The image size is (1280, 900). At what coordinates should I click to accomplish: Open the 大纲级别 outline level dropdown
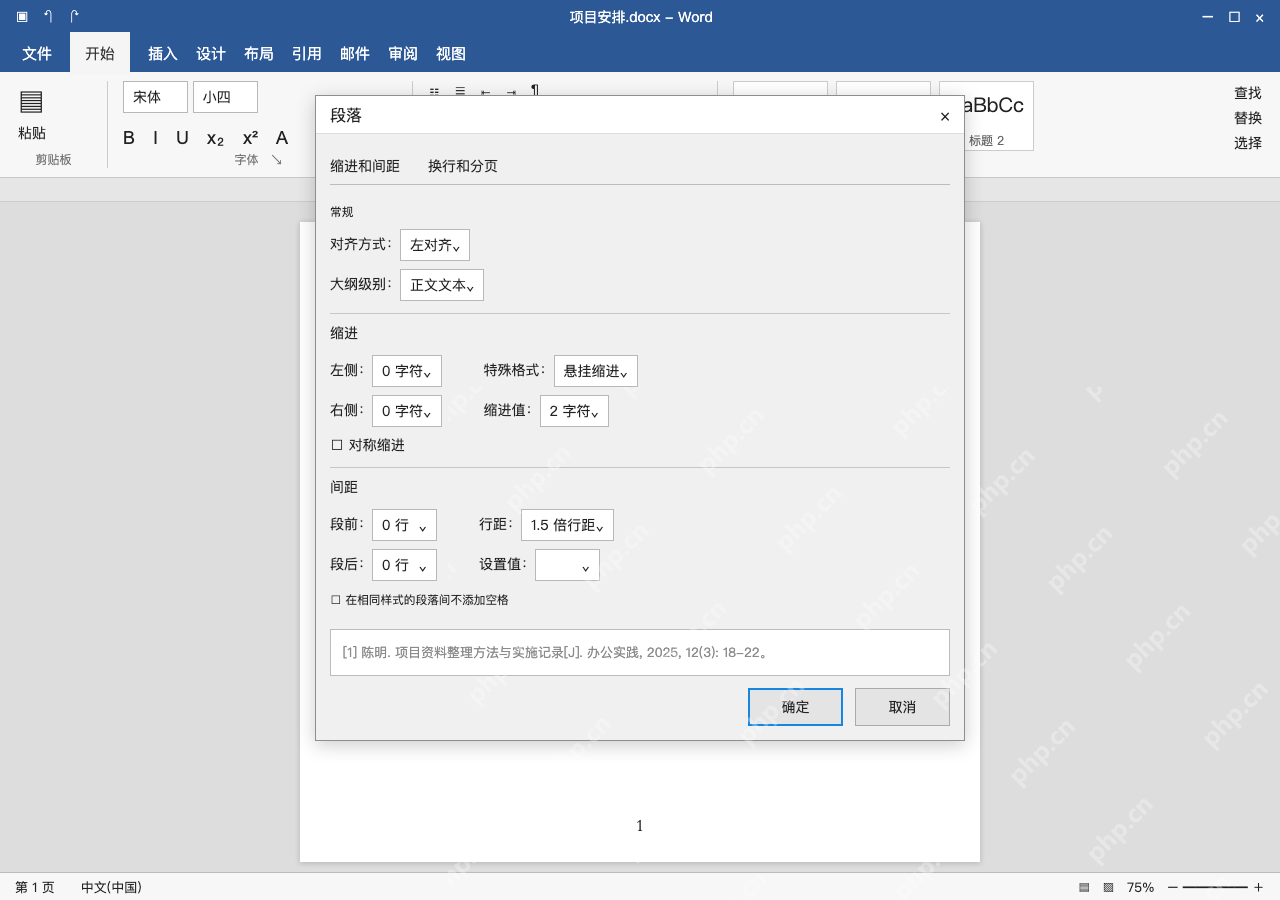click(x=442, y=285)
